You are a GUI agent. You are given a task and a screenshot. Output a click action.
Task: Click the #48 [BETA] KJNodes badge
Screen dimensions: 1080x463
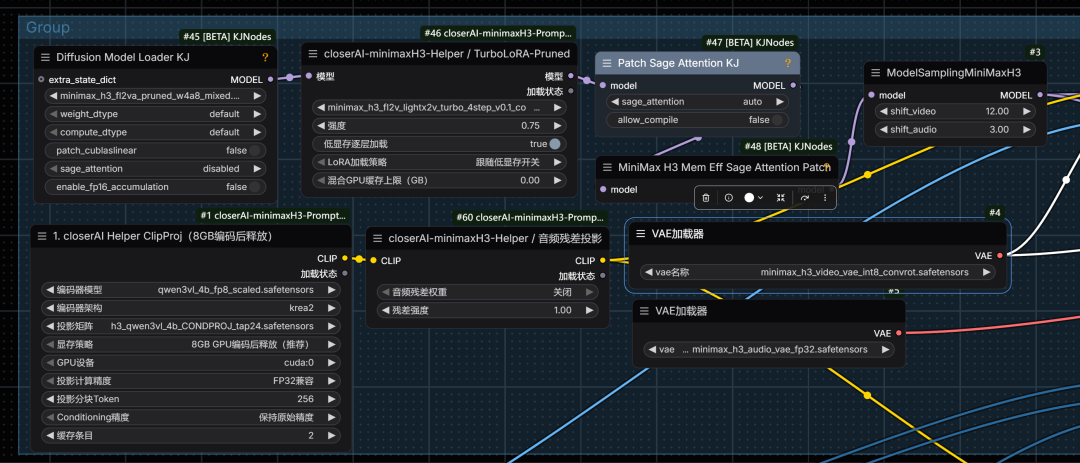click(x=789, y=146)
